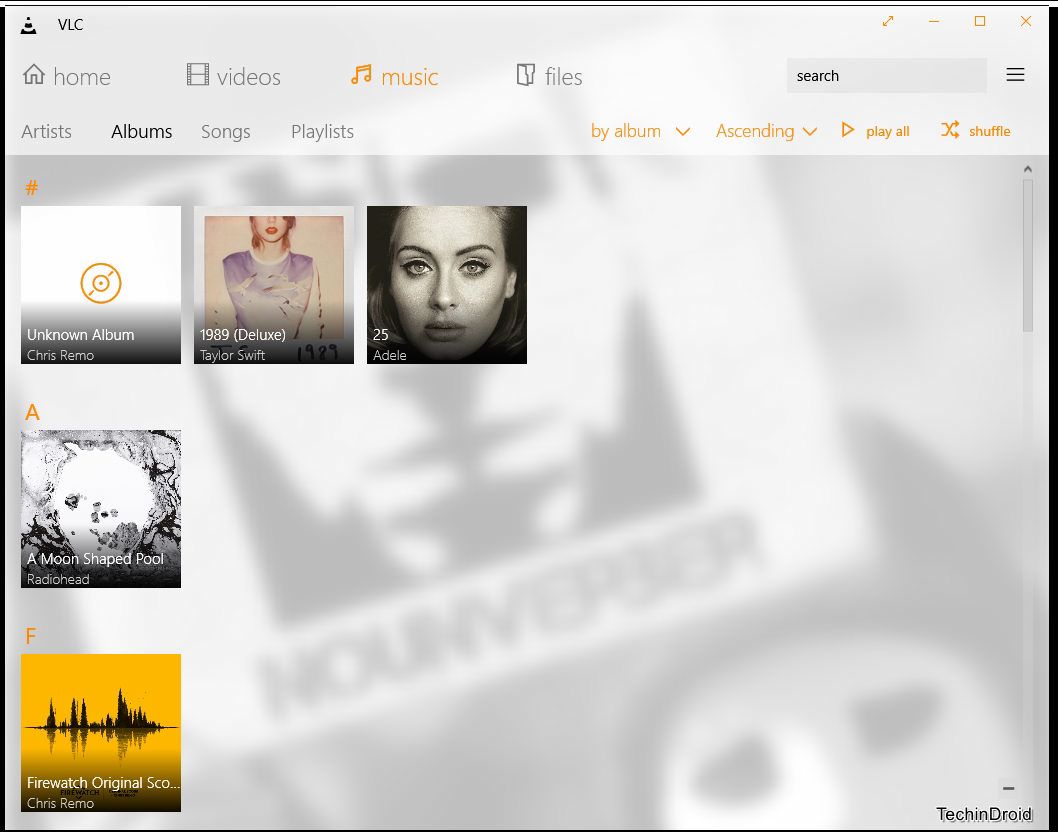The width and height of the screenshot is (1058, 839).
Task: Click the 'F' group header
Action: (30, 636)
